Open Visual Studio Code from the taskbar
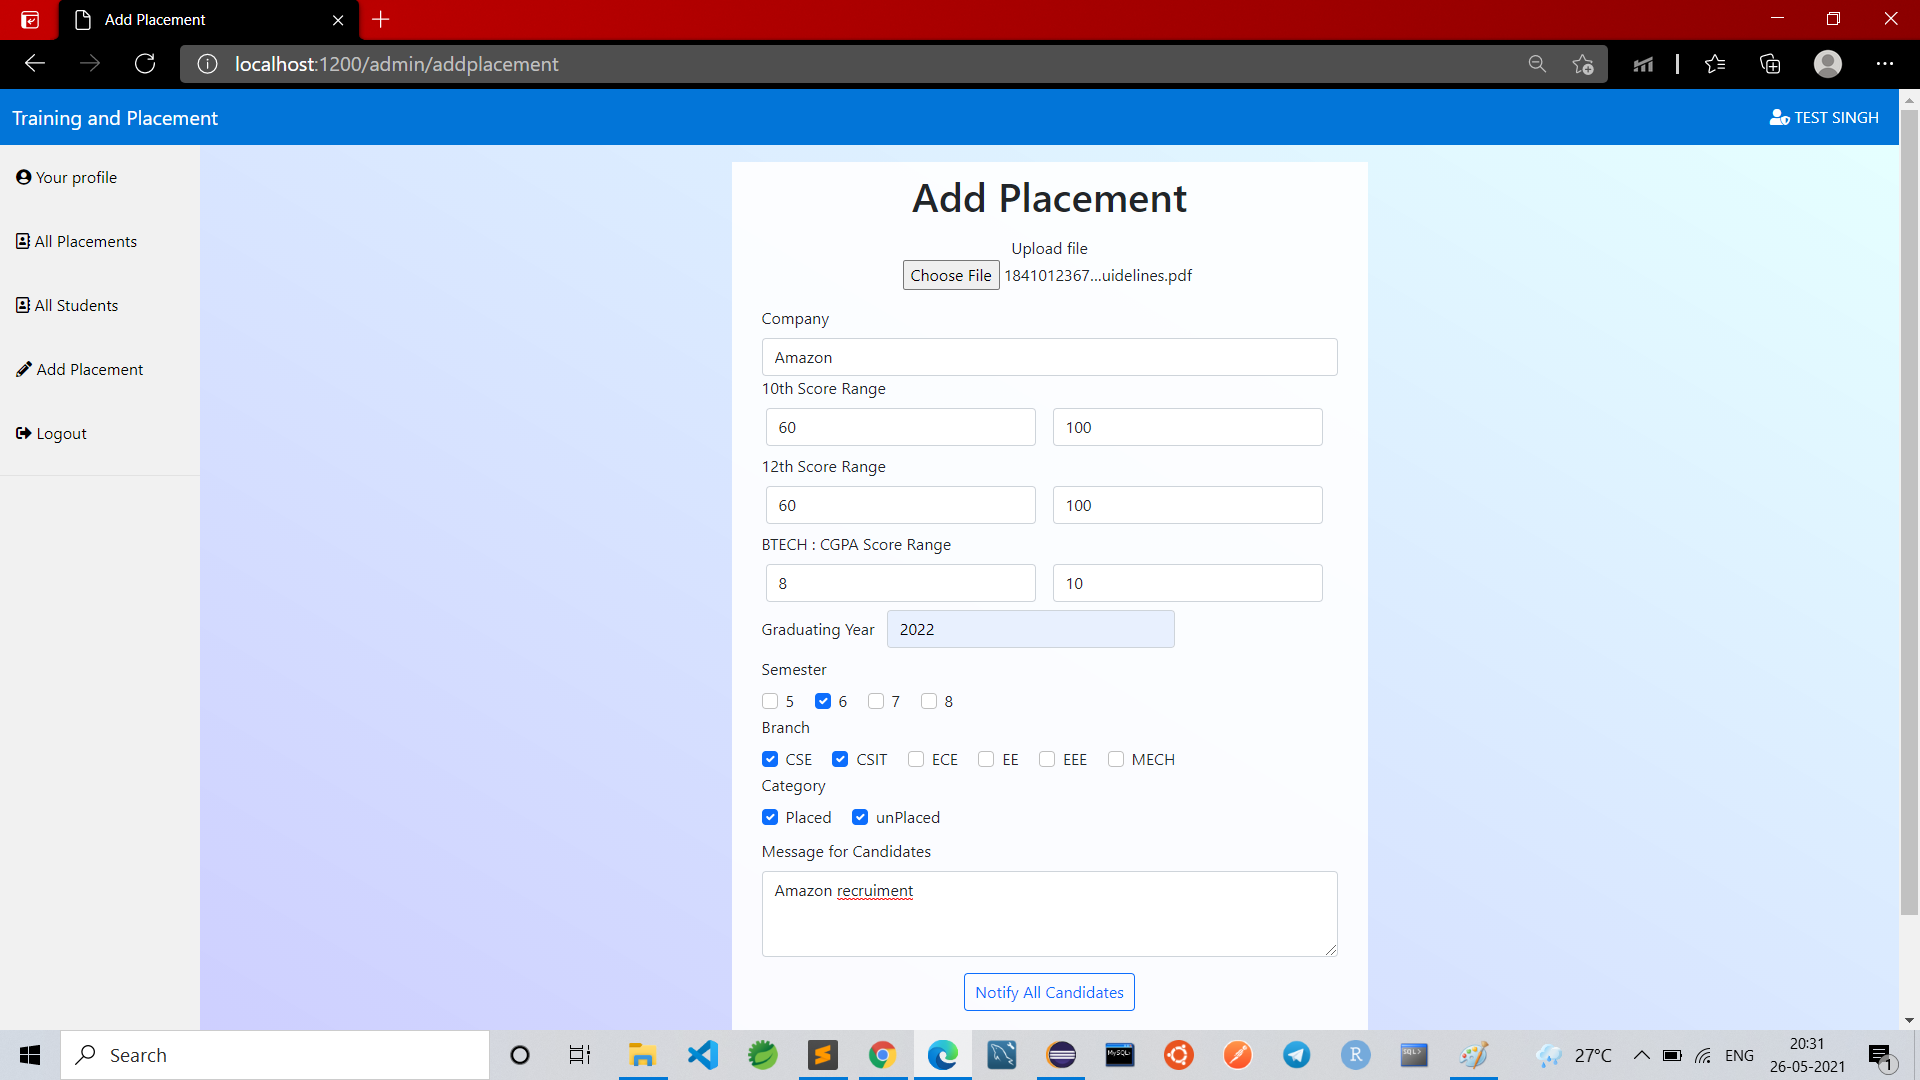 tap(702, 1055)
